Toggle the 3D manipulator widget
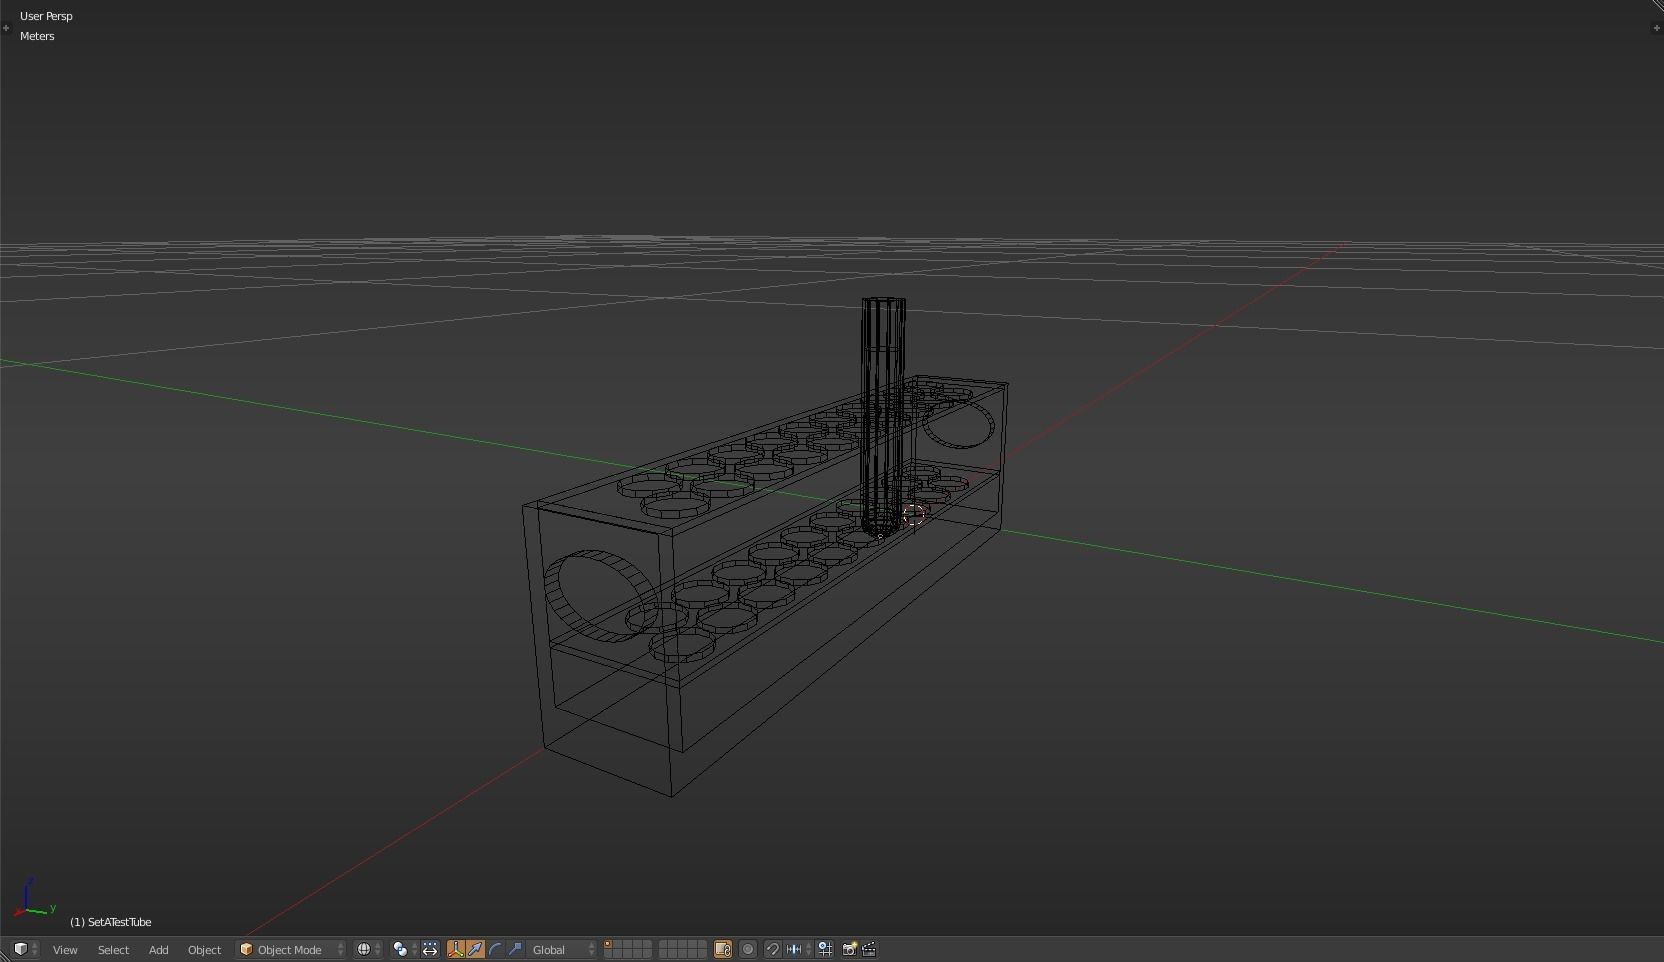 click(456, 949)
